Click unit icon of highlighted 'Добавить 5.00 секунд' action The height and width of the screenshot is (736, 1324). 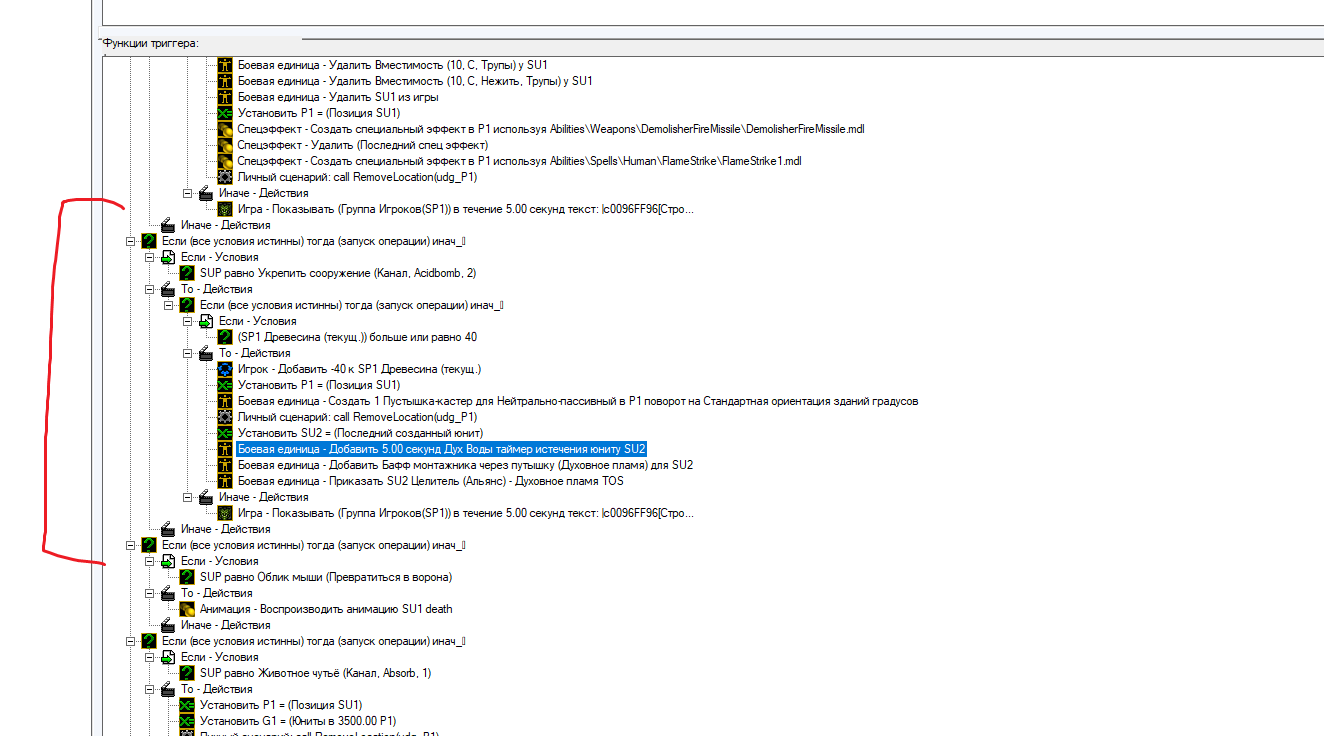pos(225,449)
